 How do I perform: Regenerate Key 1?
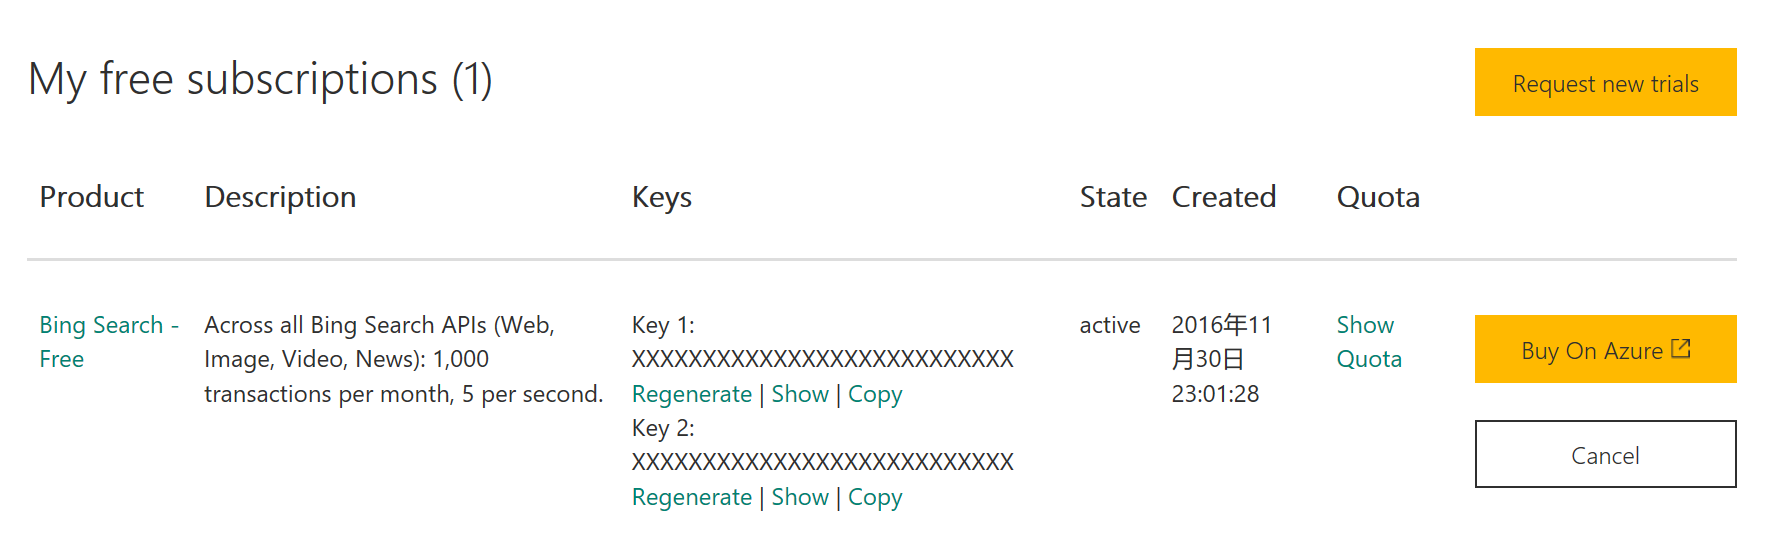click(692, 394)
